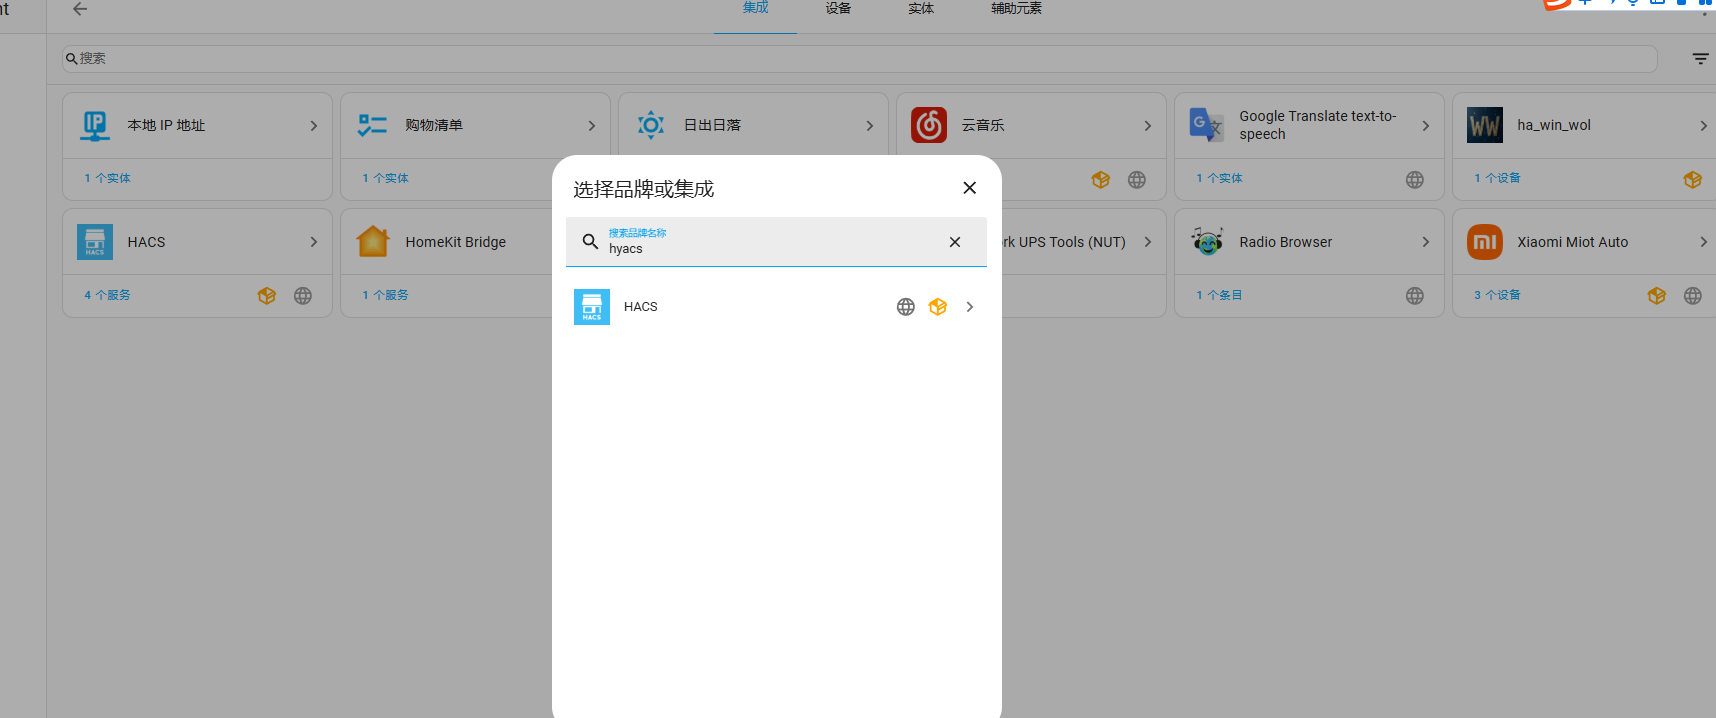Screen dimensions: 1716x718
Task: Expand the 本地 IP 地址 card chevron
Action: tap(313, 126)
